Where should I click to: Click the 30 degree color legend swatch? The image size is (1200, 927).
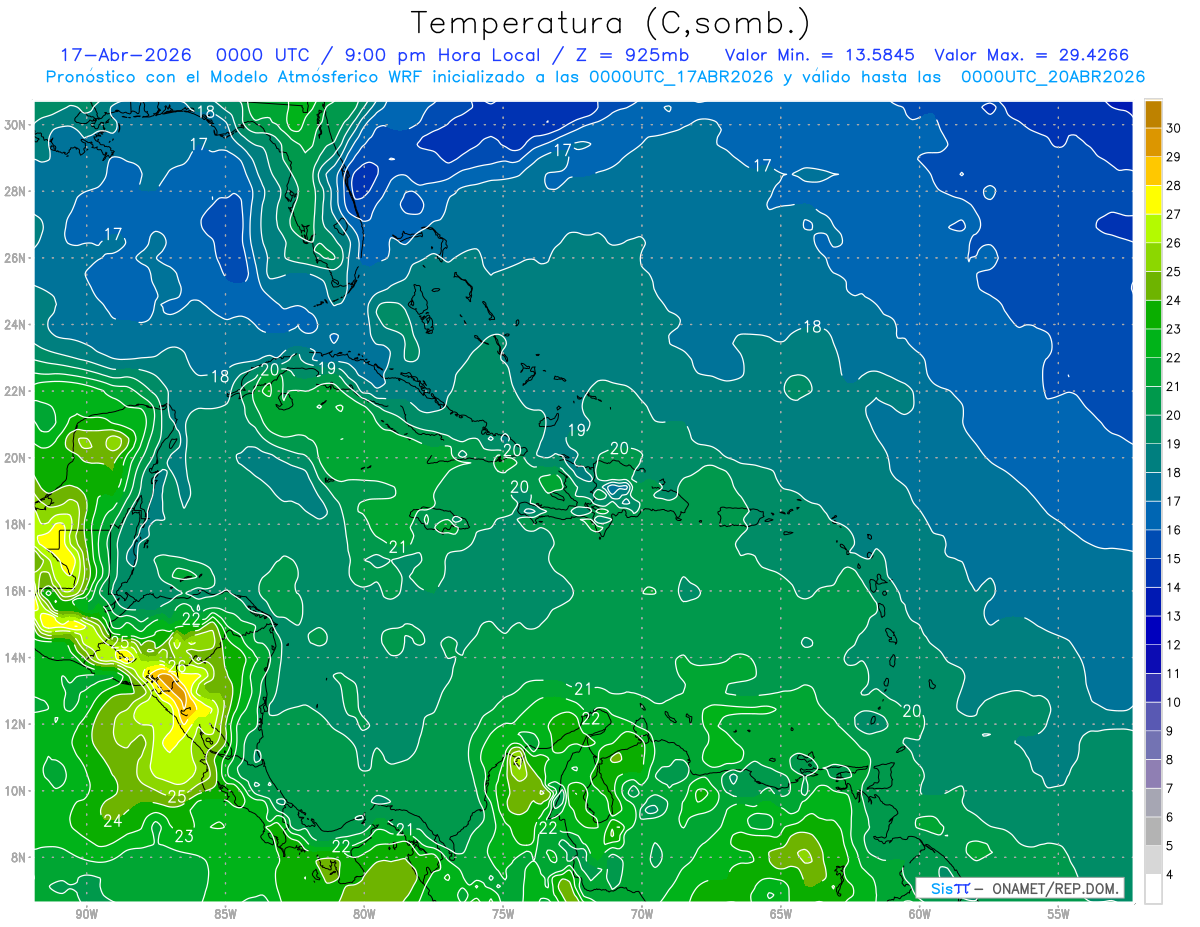(x=1153, y=115)
